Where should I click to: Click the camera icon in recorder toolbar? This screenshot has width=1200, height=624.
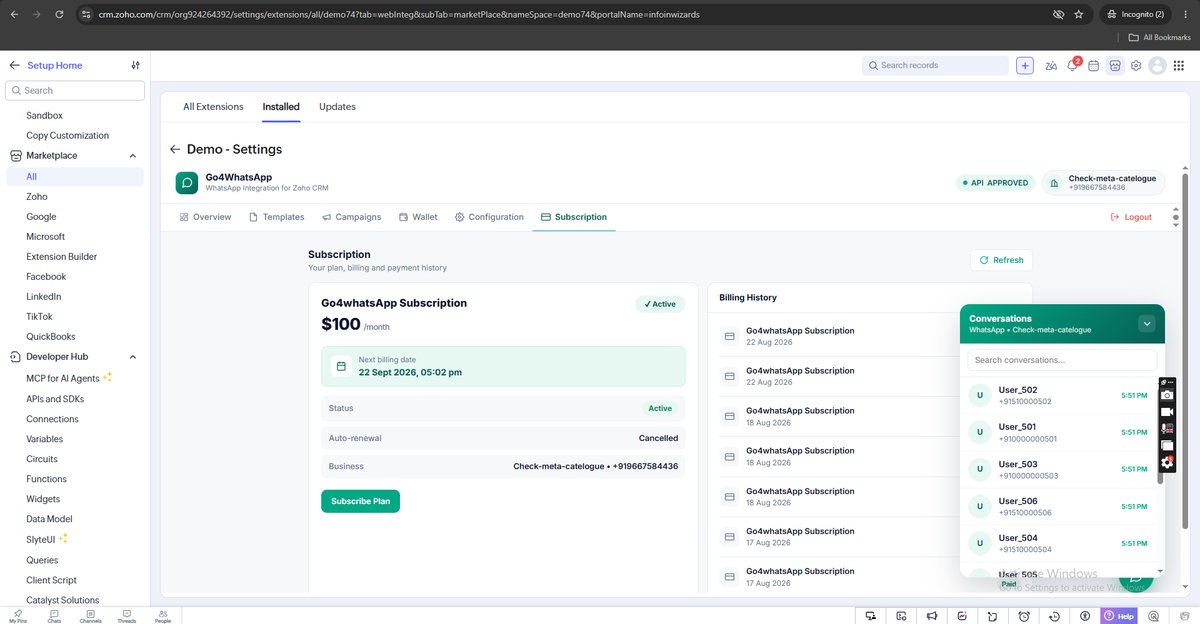click(x=1166, y=396)
